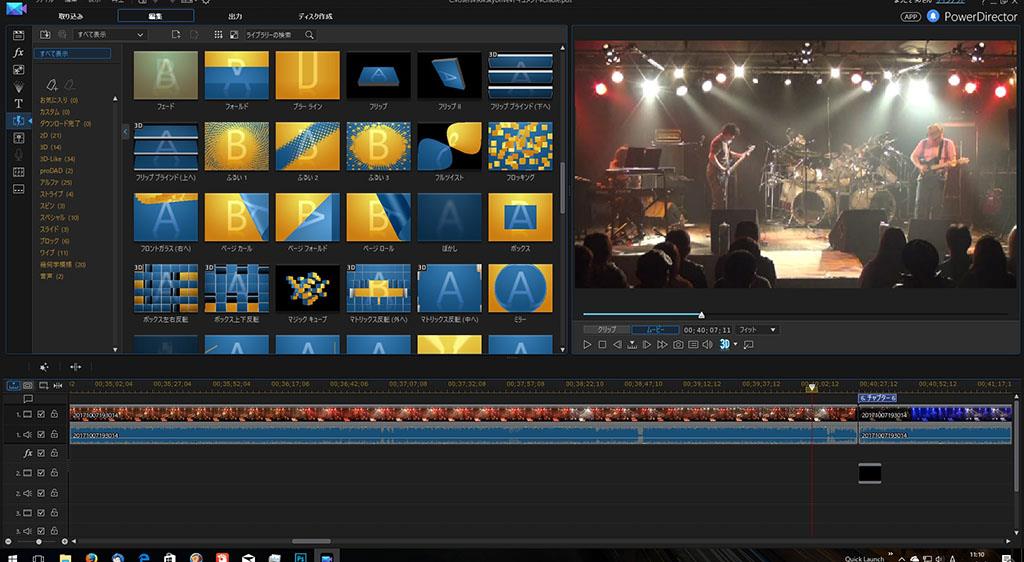Click the APP button near PowerDirector
The height and width of the screenshot is (562, 1024).
910,17
